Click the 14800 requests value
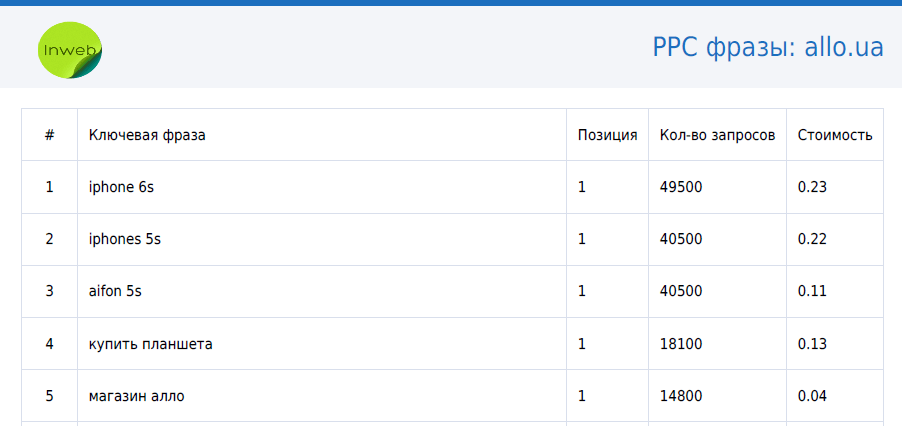The height and width of the screenshot is (426, 902). coord(681,396)
